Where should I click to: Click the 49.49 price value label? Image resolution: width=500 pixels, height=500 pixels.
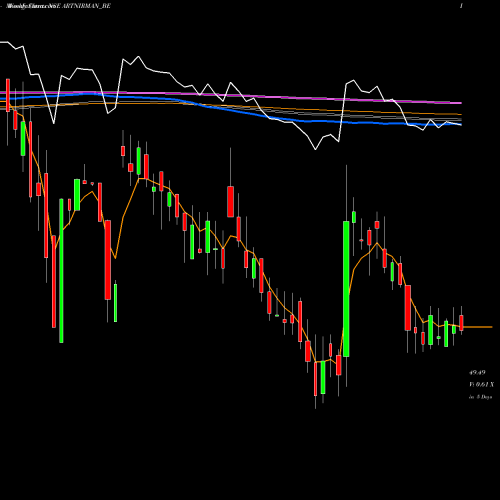[477, 372]
